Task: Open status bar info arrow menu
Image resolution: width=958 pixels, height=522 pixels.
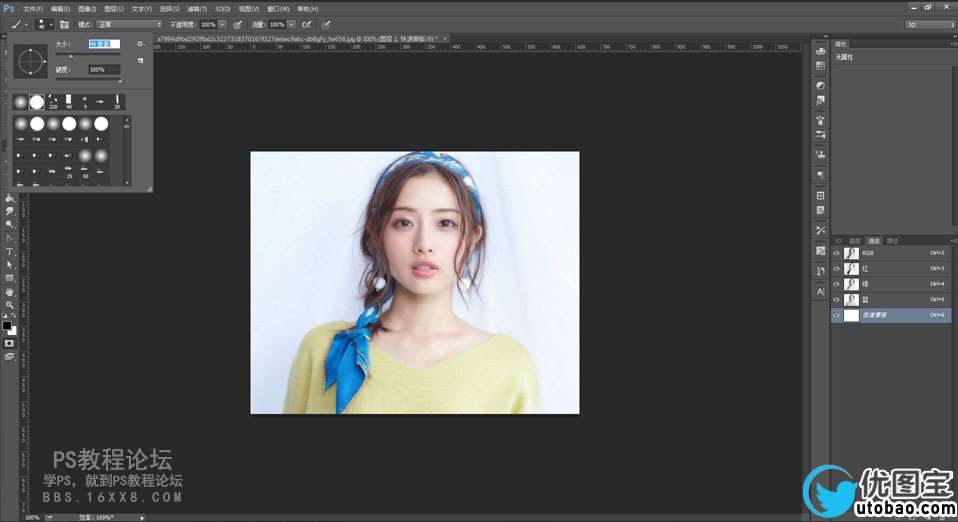Action: pos(142,518)
